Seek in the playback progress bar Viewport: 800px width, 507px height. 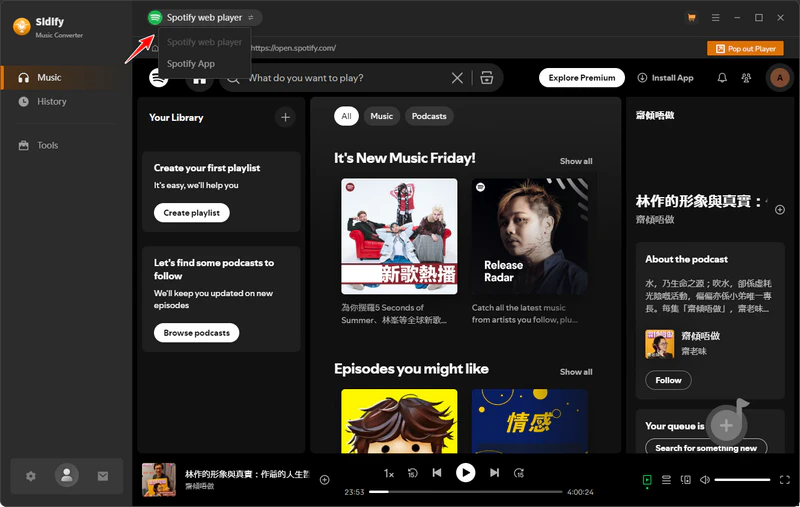tap(465, 492)
